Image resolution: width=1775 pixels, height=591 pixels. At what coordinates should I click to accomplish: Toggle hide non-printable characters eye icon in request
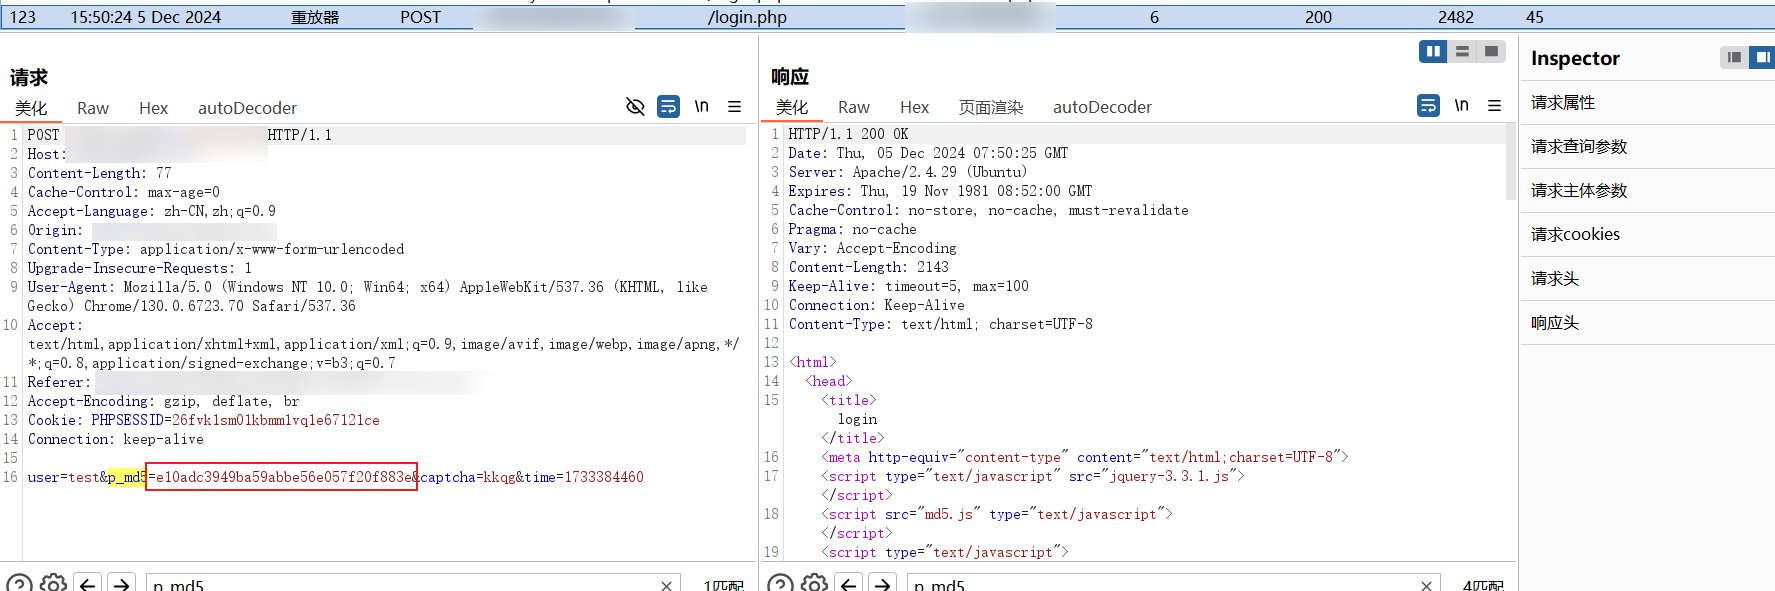pos(635,106)
